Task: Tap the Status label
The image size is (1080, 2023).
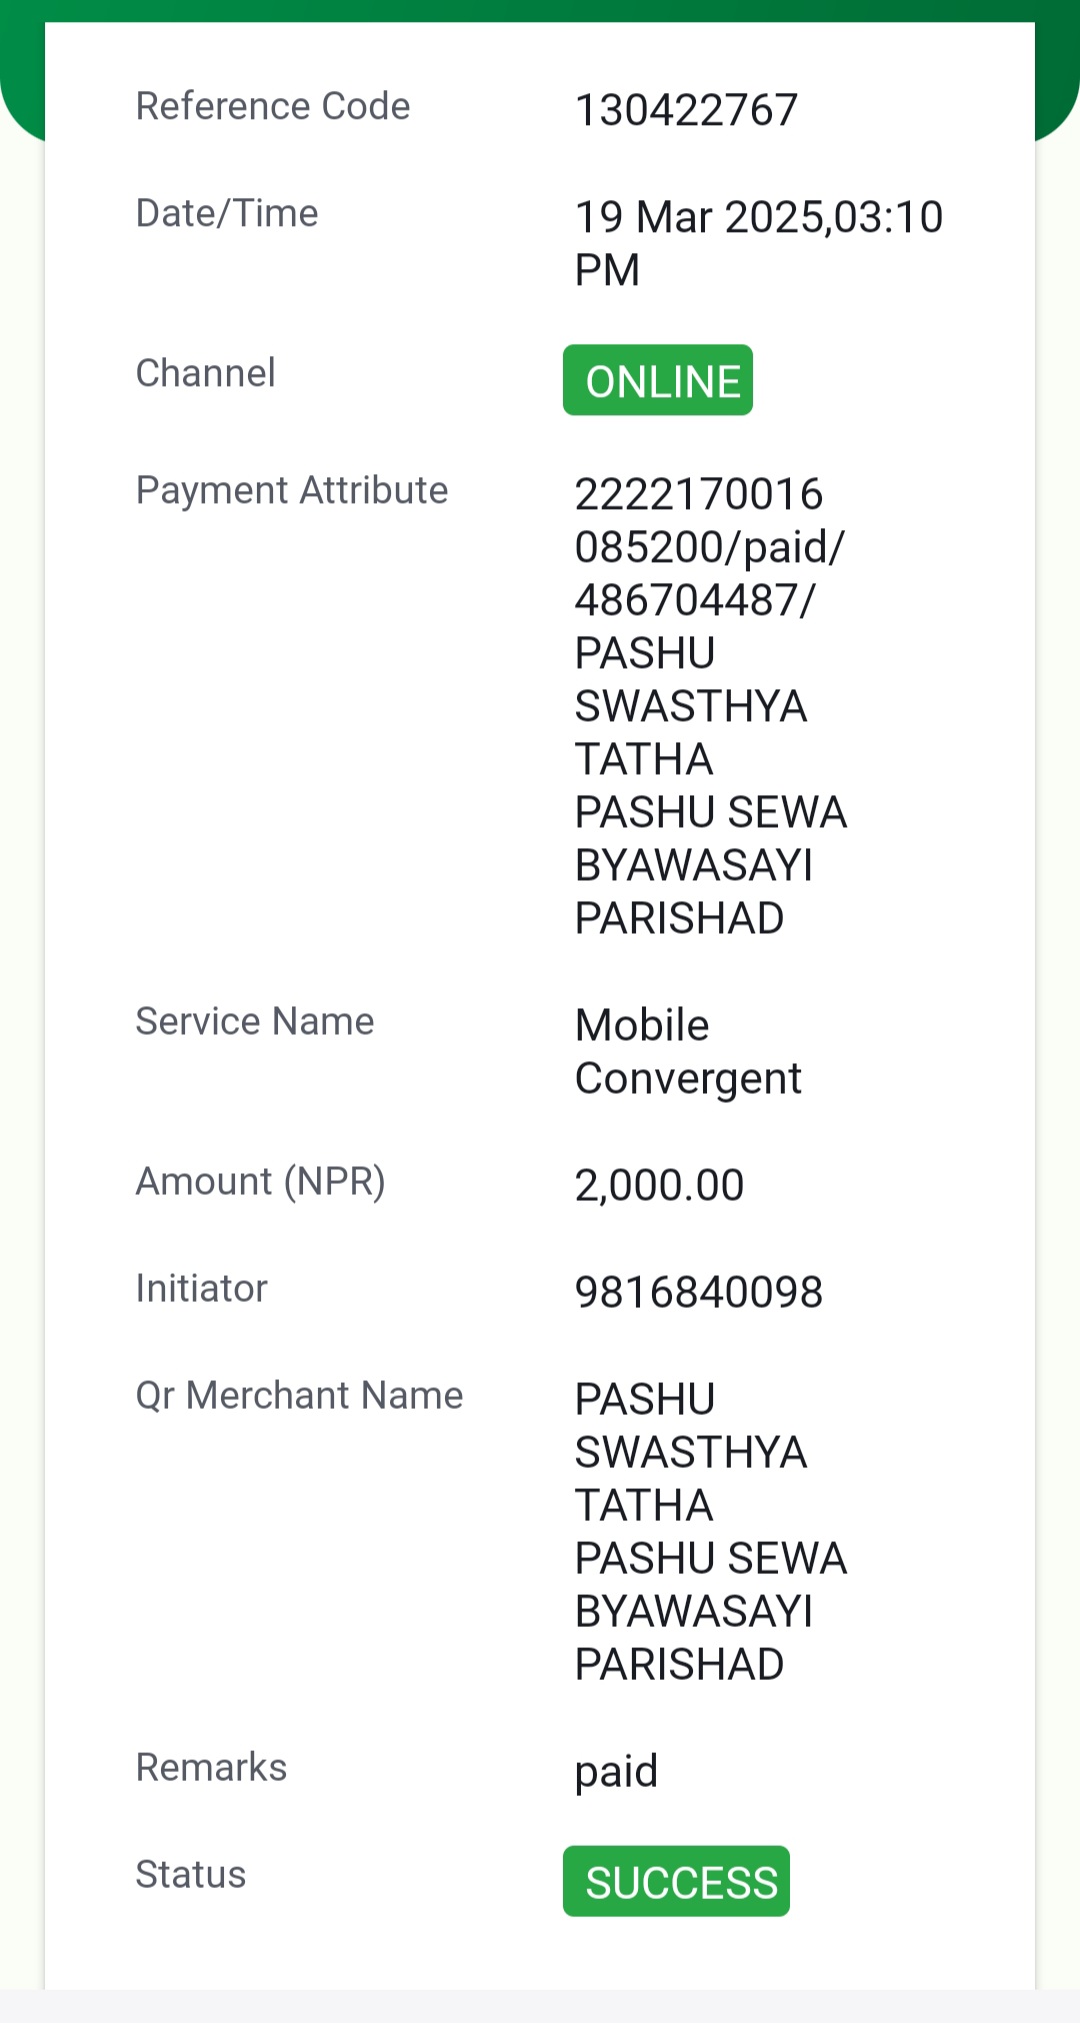Action: pos(191,1874)
